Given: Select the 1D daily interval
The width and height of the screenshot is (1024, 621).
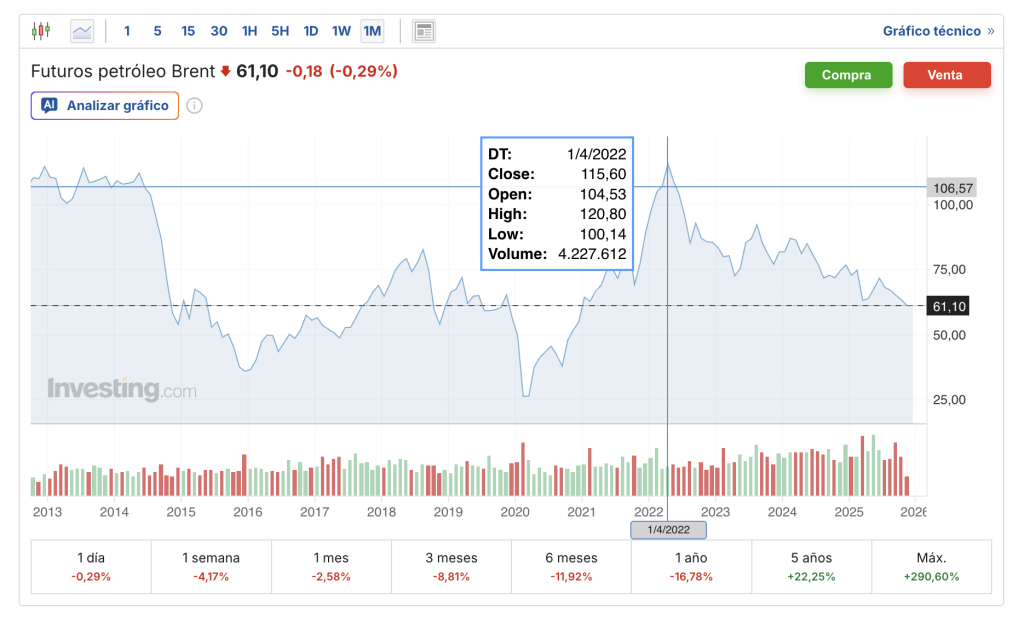Looking at the screenshot, I should click(310, 31).
